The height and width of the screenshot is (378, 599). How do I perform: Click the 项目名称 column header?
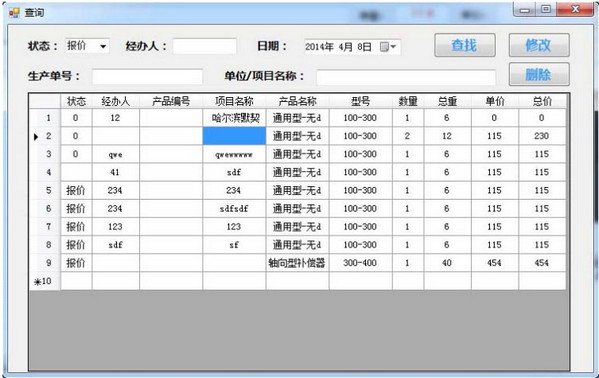(x=234, y=101)
